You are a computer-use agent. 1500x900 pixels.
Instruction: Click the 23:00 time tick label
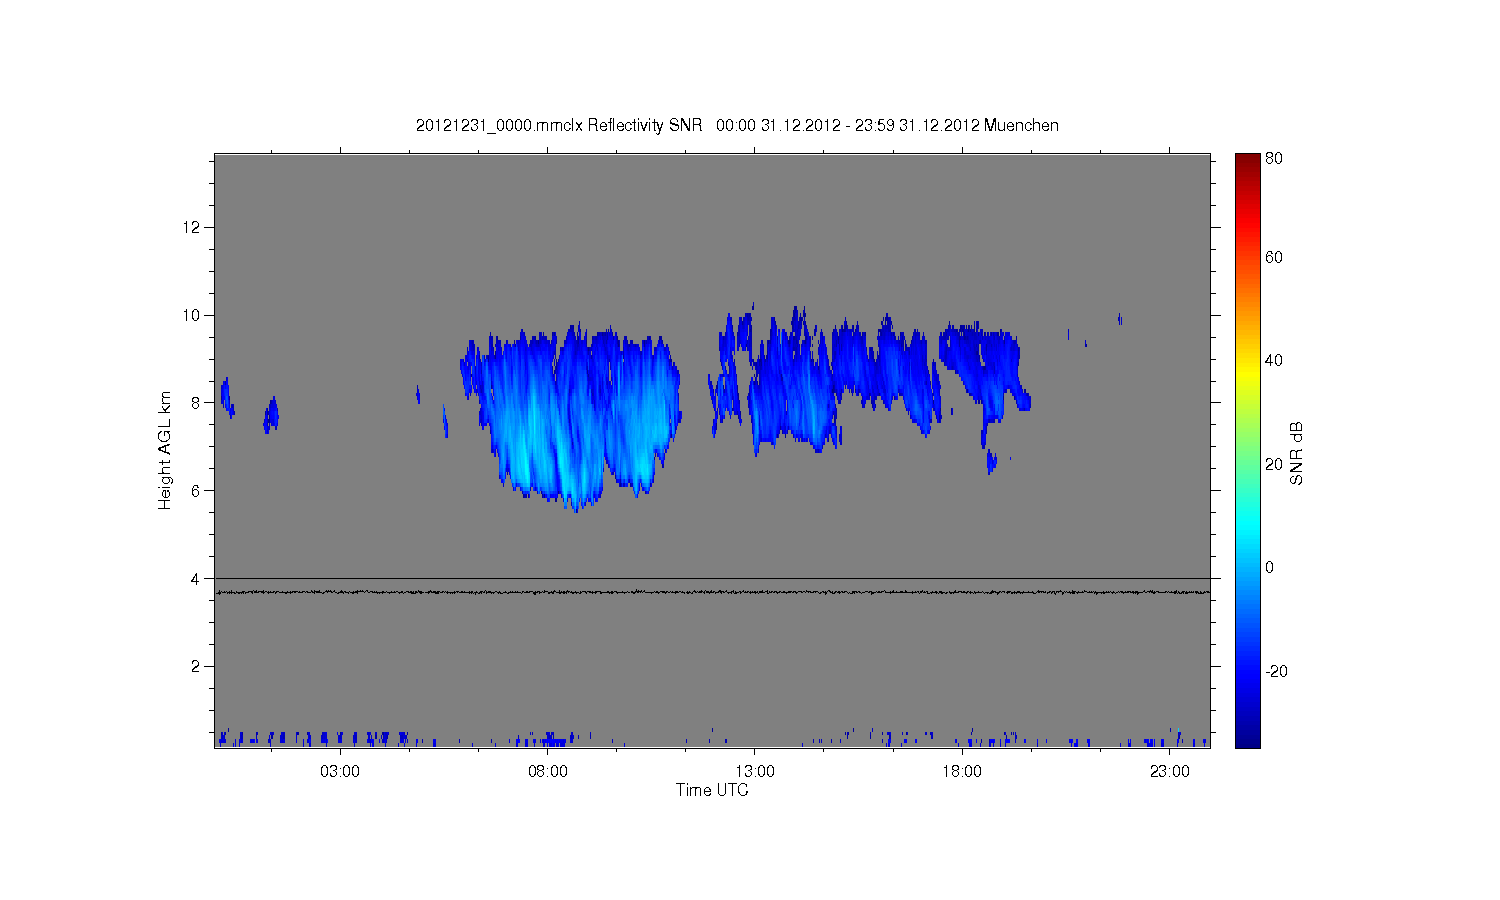pos(1170,772)
